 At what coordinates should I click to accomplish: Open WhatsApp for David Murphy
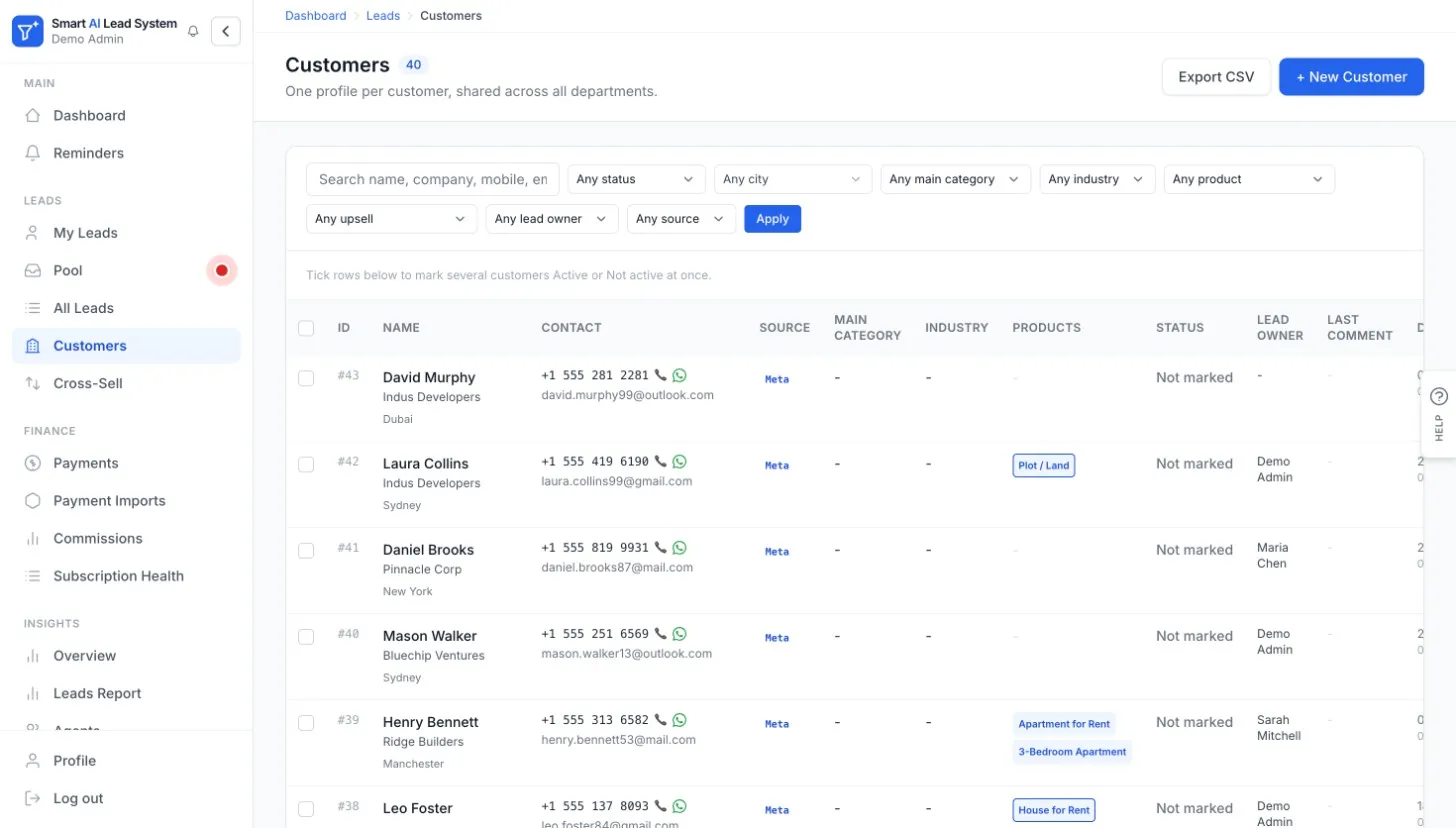tap(680, 376)
